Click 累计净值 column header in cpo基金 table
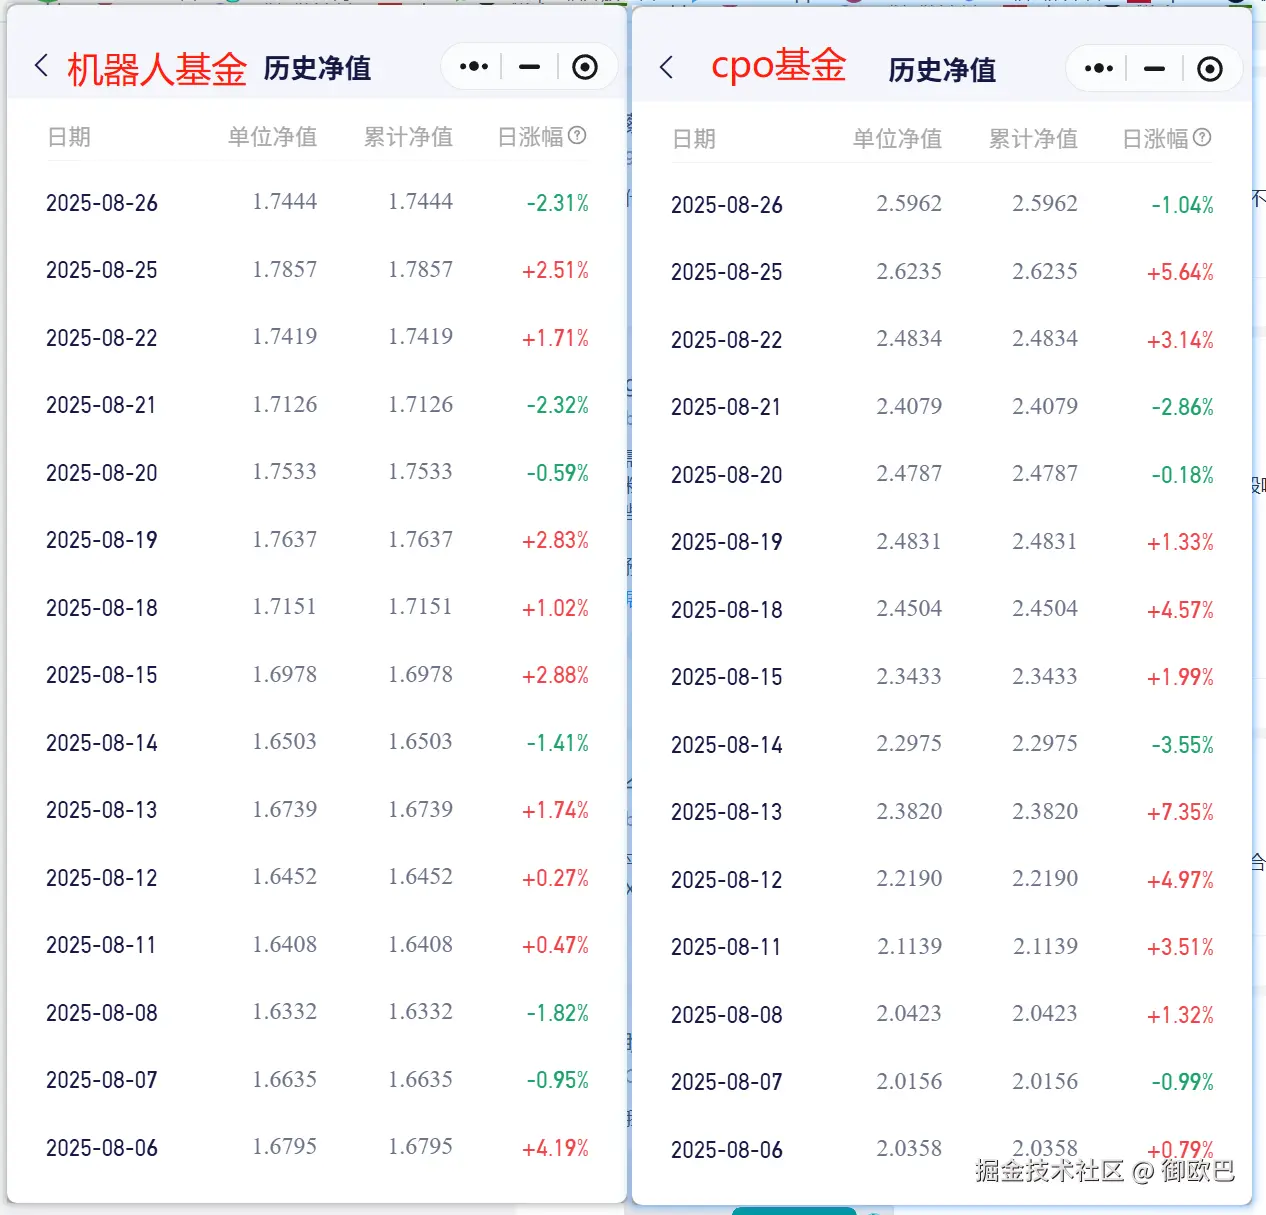Image resolution: width=1266 pixels, height=1215 pixels. (x=1033, y=139)
